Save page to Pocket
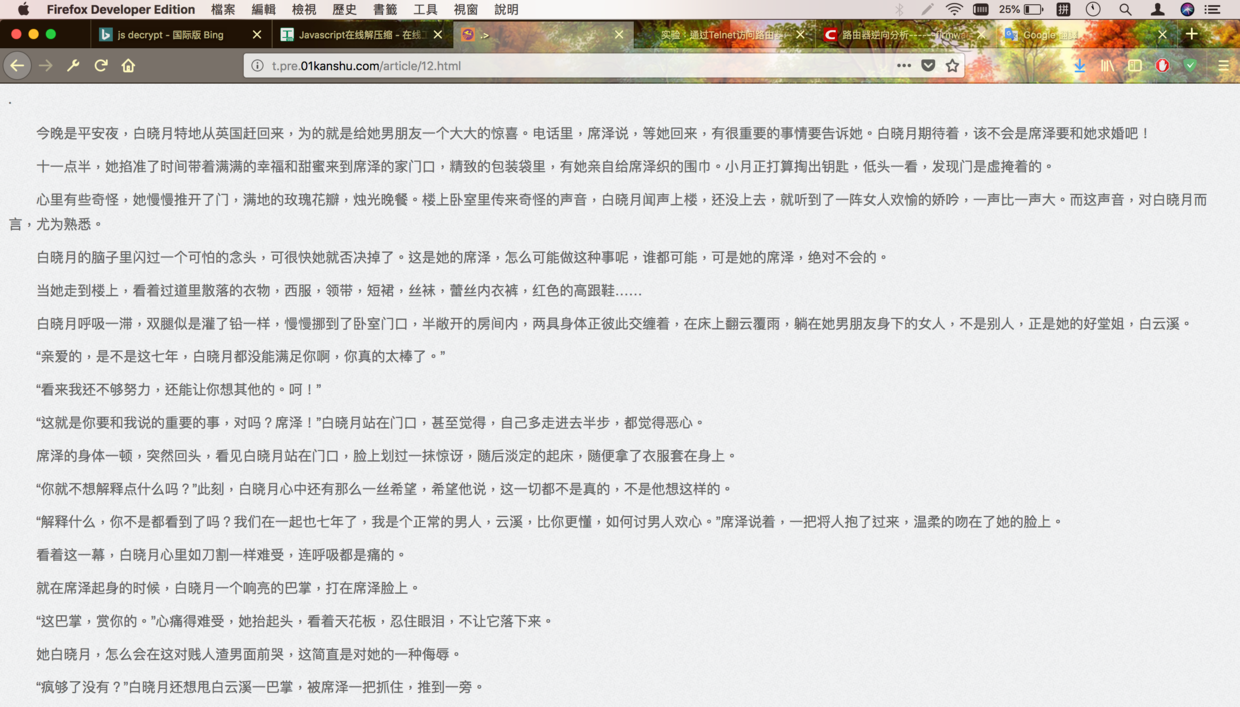The image size is (1240, 707). (x=928, y=66)
